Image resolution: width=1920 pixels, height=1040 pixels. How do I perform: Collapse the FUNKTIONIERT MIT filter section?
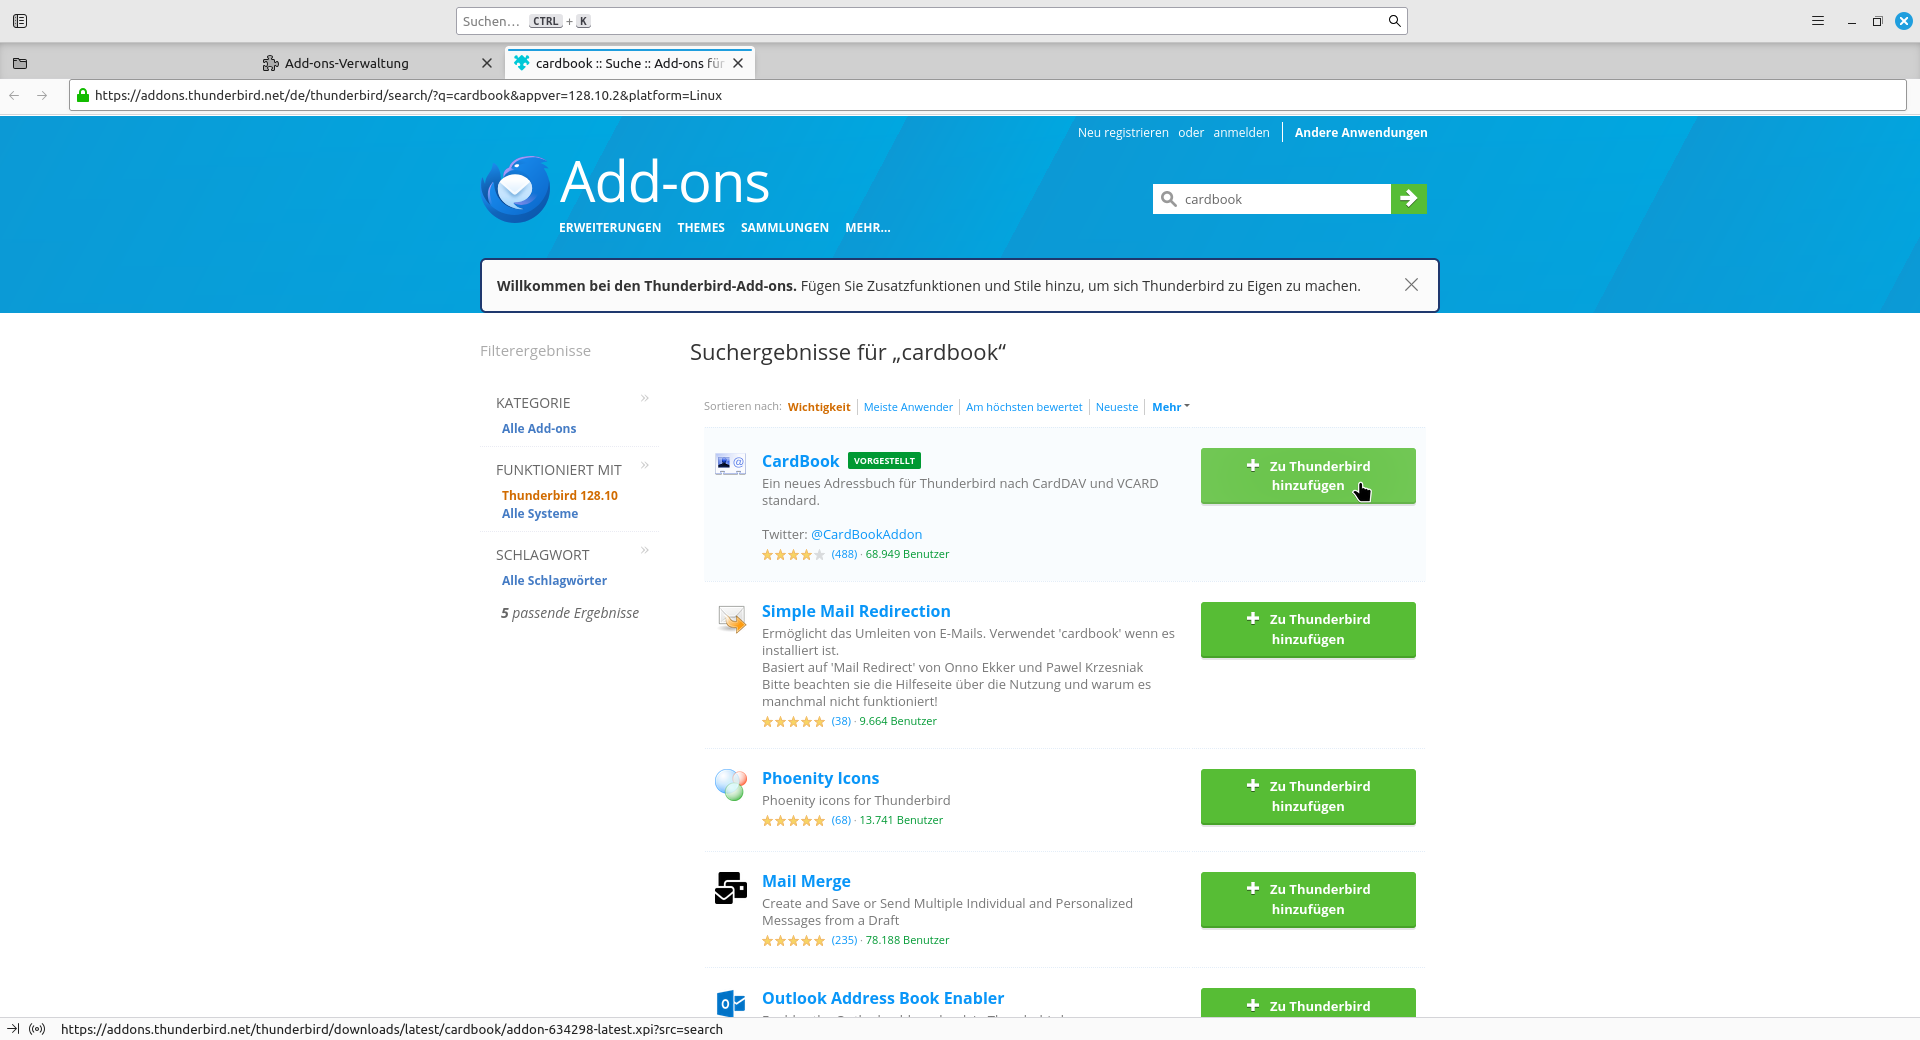click(x=645, y=465)
